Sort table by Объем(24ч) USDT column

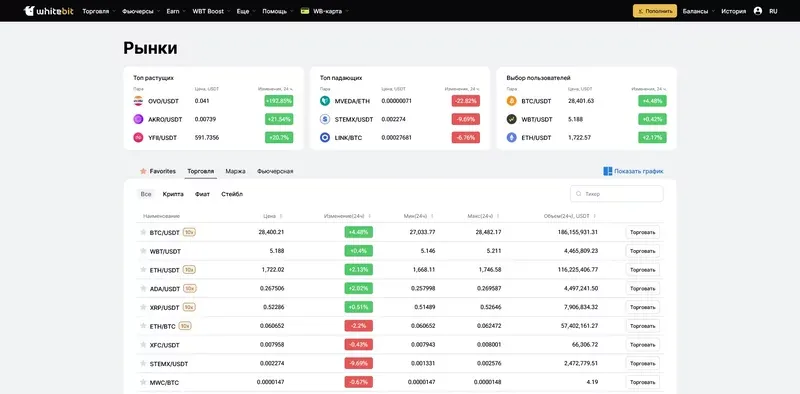click(570, 216)
